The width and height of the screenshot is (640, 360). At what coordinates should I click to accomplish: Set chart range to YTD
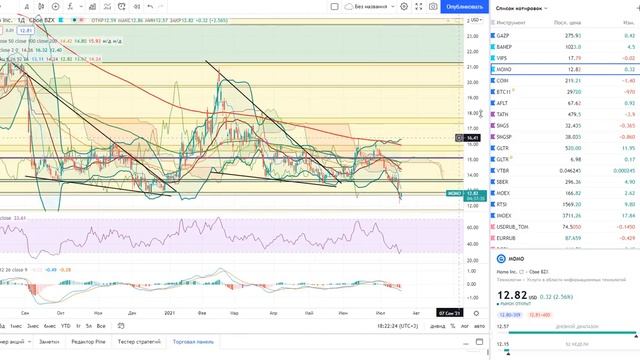pyautogui.click(x=65, y=326)
